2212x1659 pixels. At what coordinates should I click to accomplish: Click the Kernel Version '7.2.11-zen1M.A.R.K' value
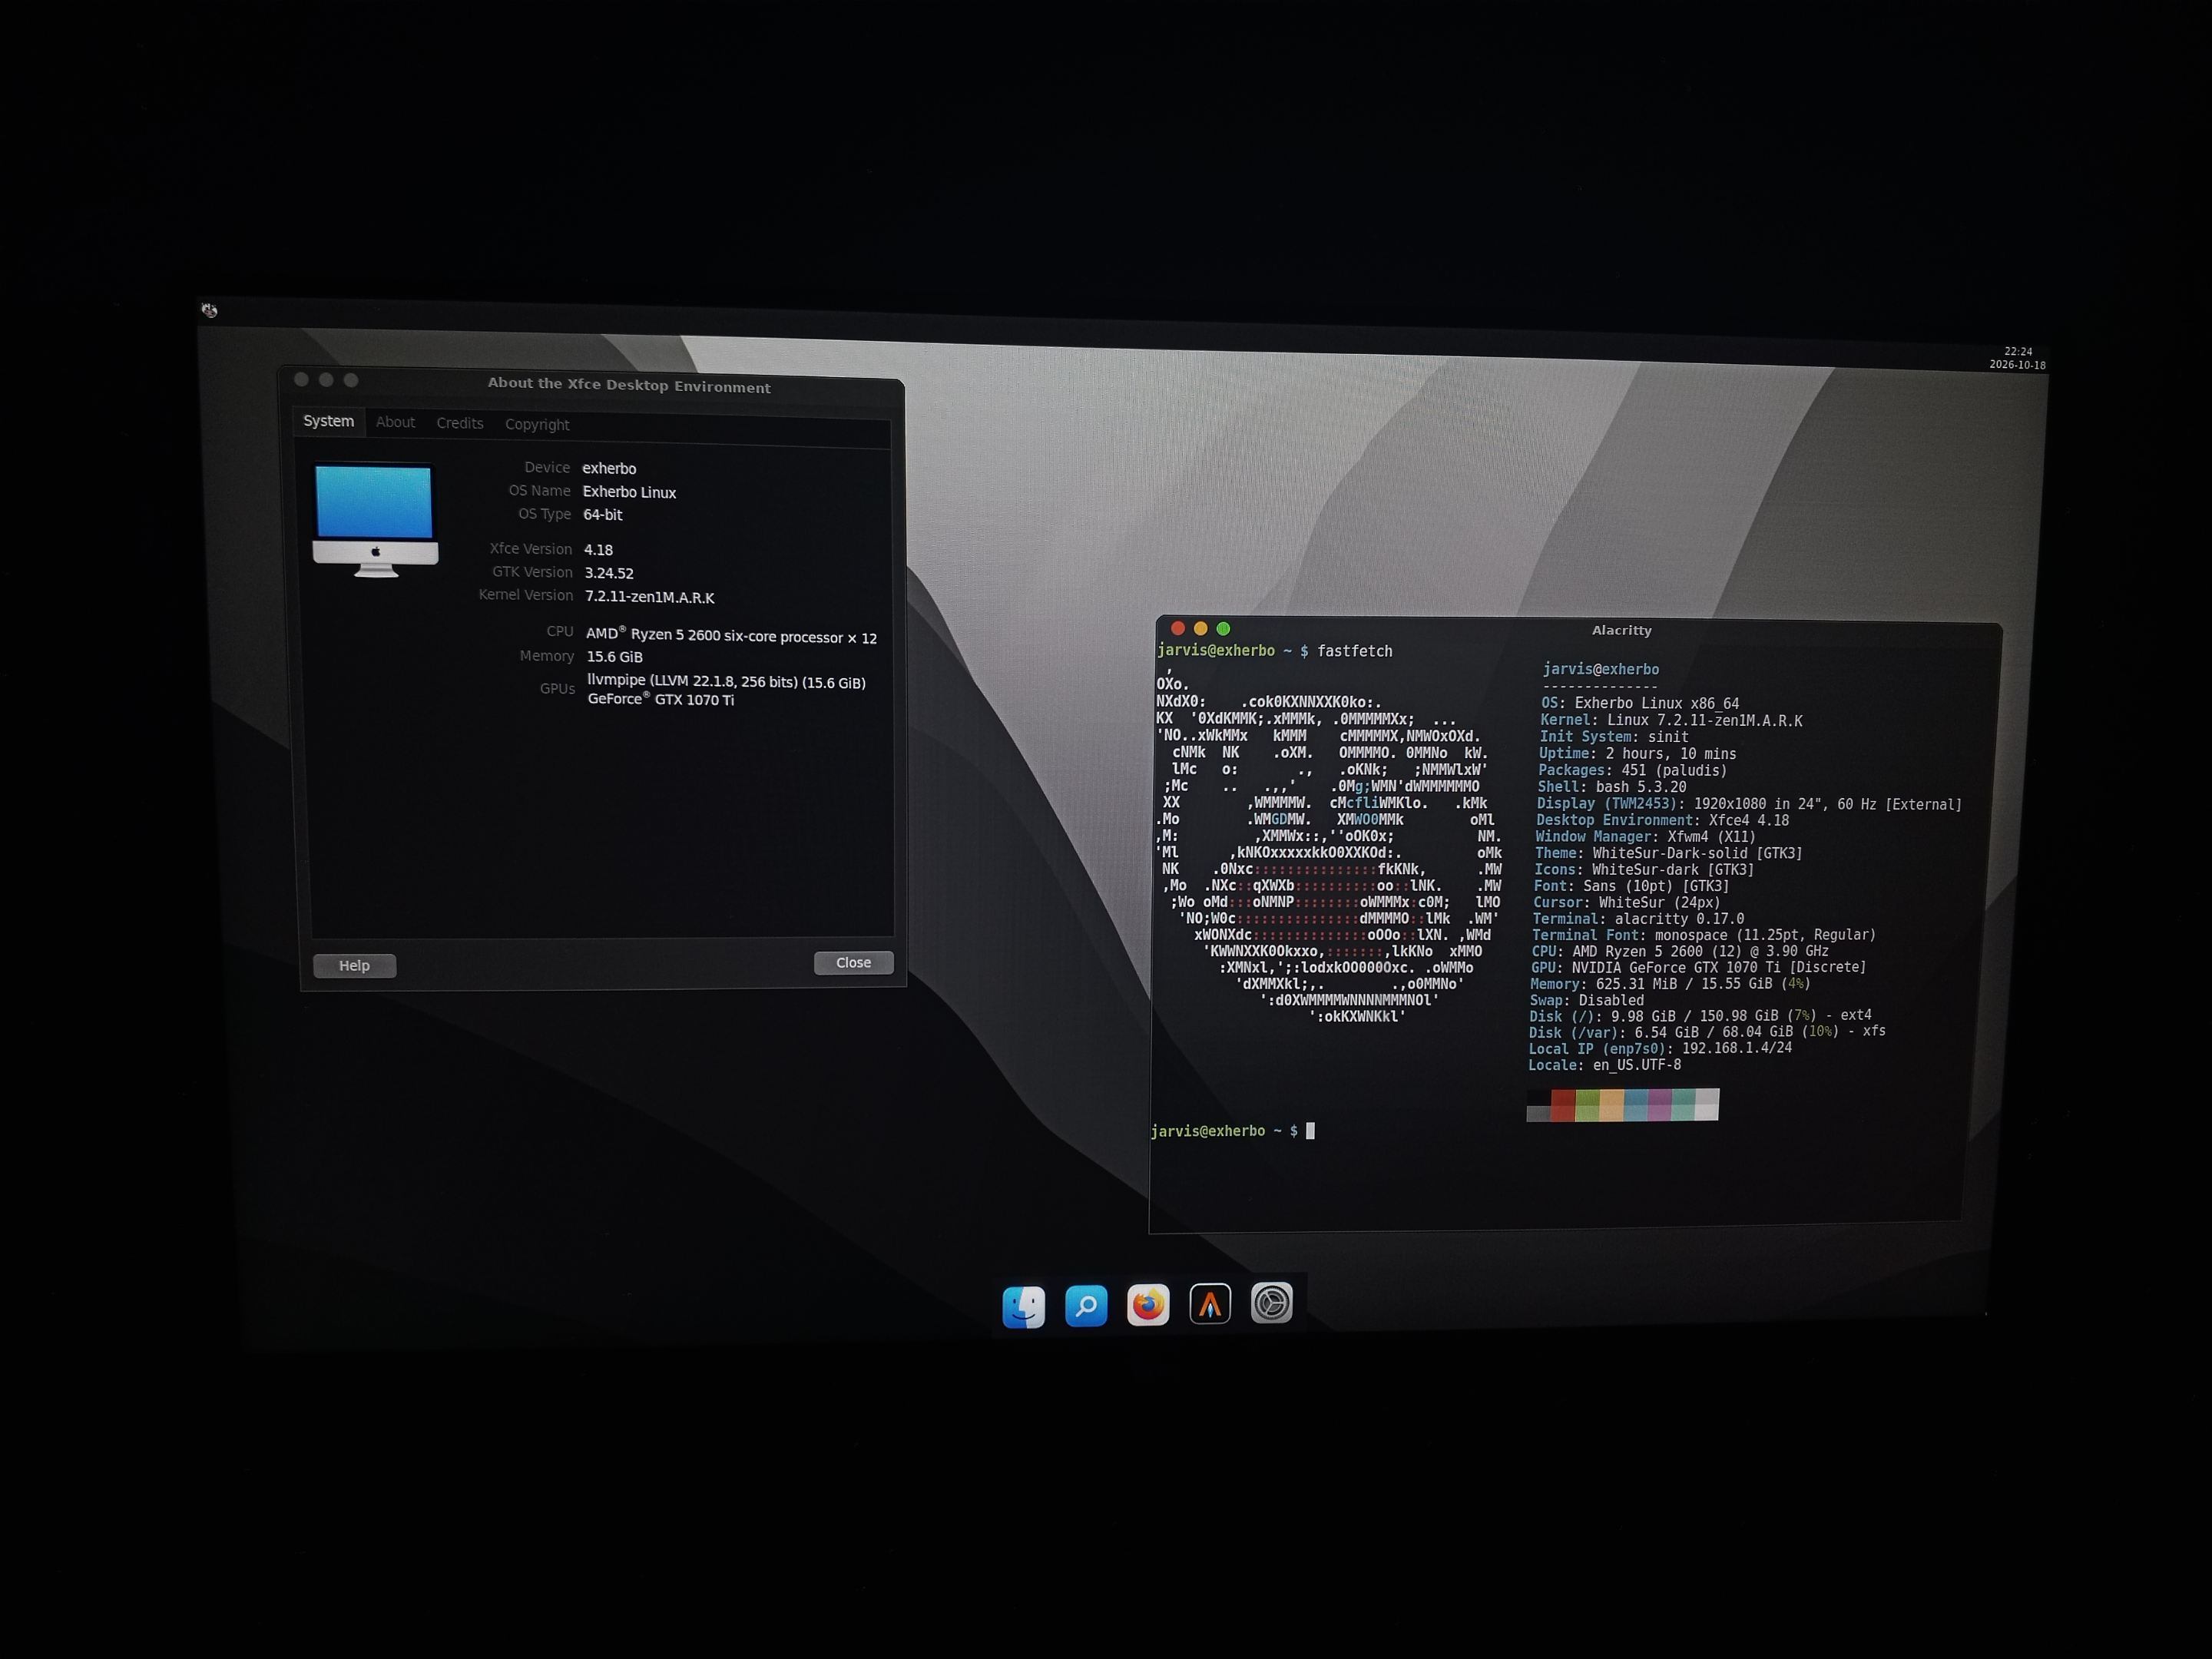[x=649, y=597]
